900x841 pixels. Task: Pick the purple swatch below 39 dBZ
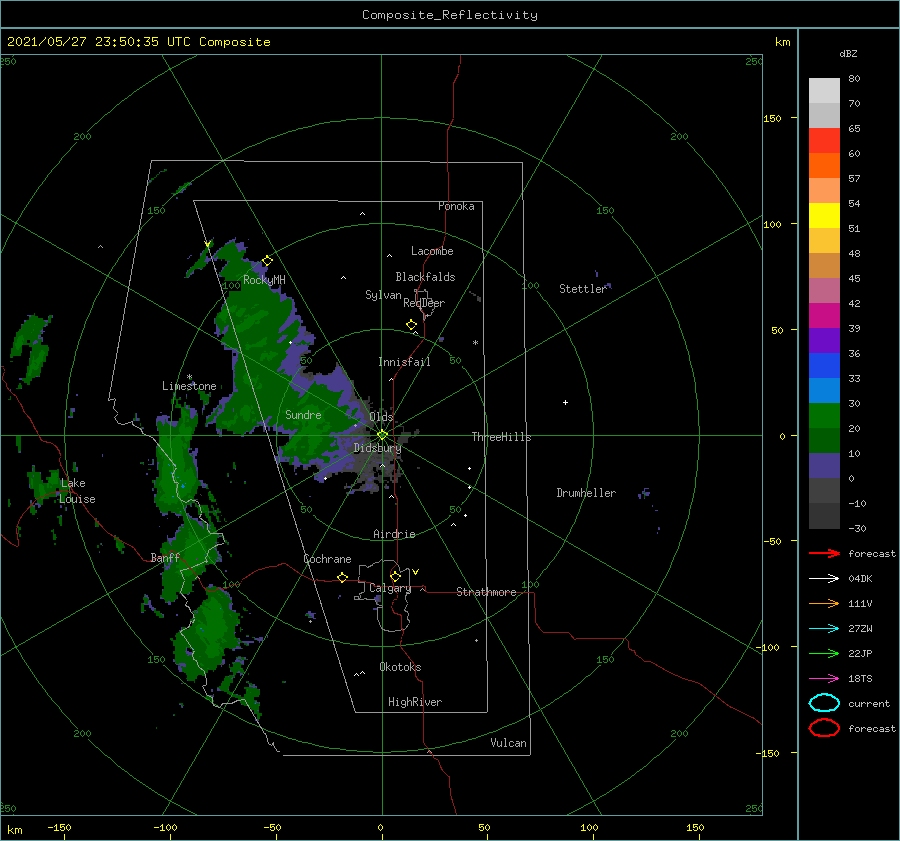(x=824, y=341)
